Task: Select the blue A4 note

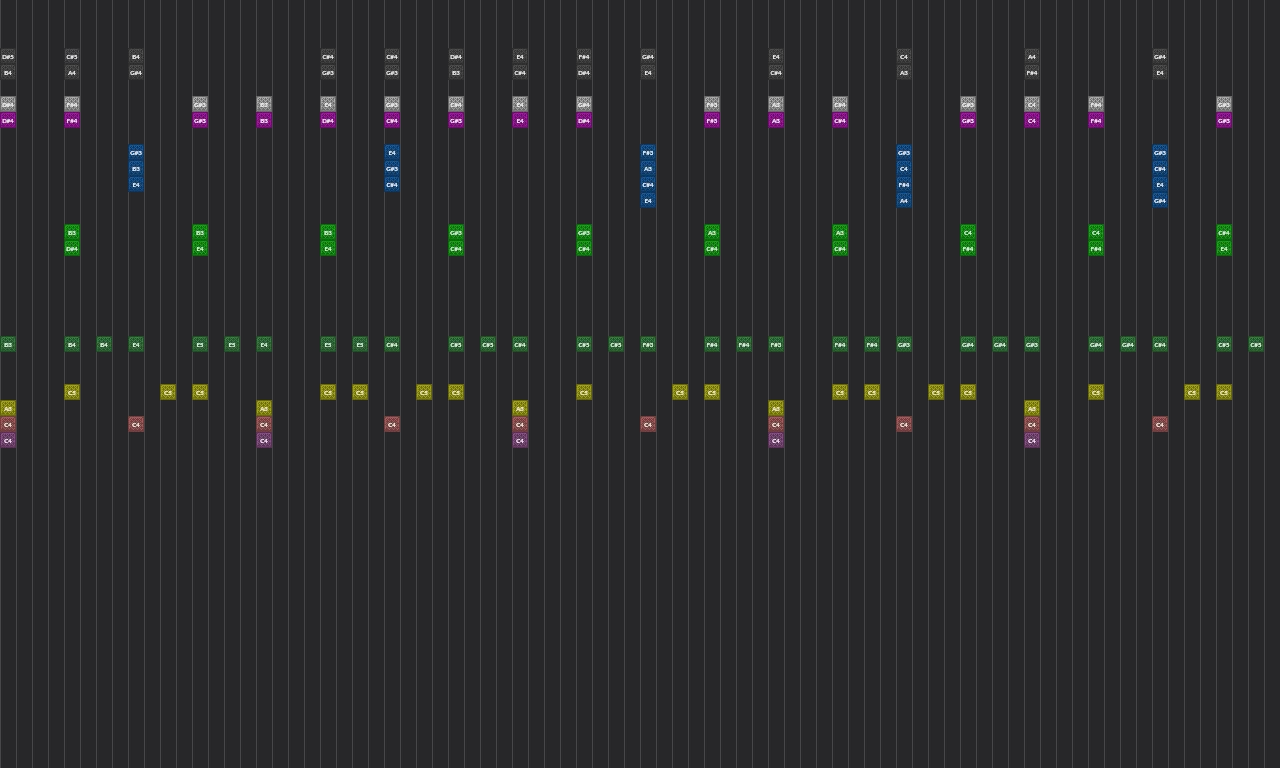Action: pos(904,201)
